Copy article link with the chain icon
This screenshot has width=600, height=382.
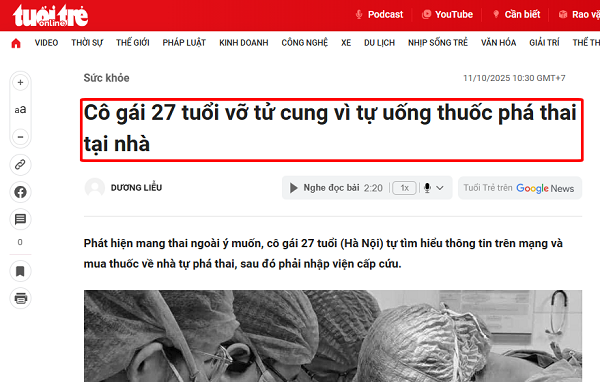(x=20, y=165)
